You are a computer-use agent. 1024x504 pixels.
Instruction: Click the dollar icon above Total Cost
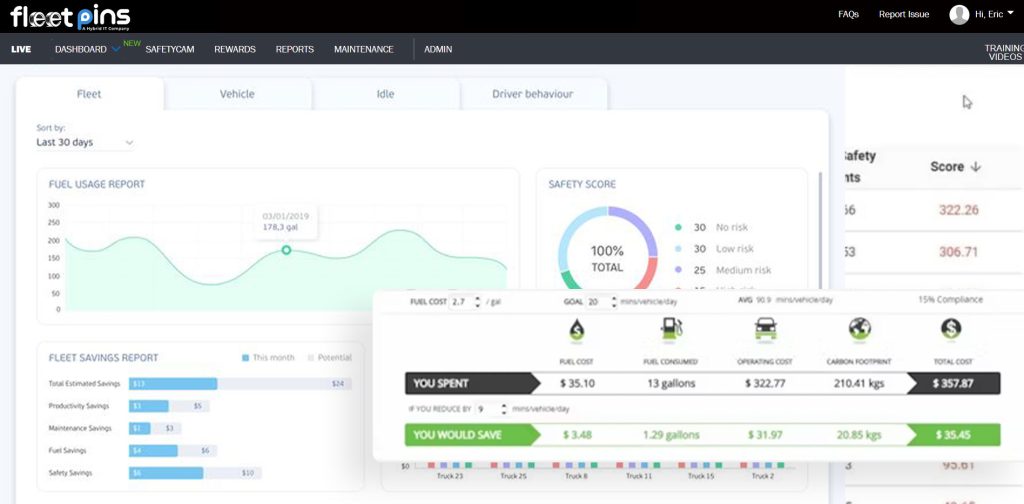[x=951, y=328]
